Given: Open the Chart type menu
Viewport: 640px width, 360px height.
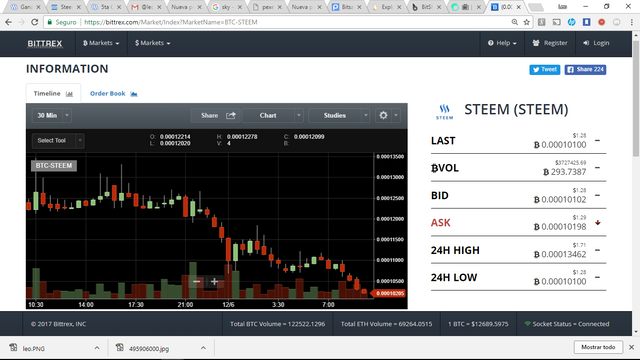Looking at the screenshot, I should point(268,116).
